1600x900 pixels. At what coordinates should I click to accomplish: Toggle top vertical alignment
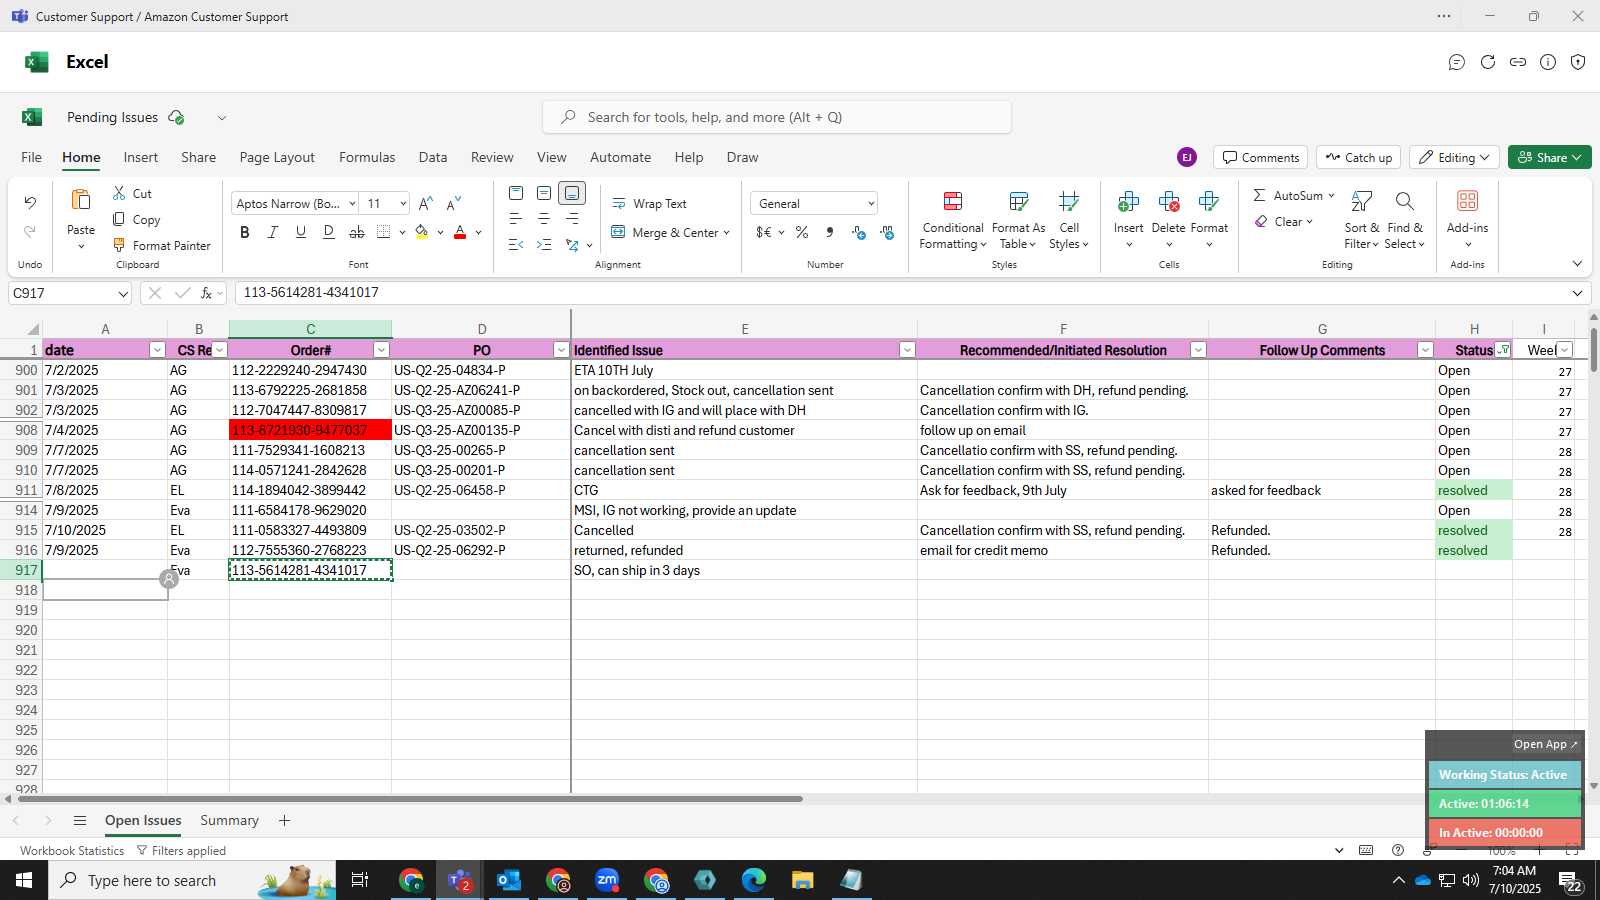click(516, 193)
